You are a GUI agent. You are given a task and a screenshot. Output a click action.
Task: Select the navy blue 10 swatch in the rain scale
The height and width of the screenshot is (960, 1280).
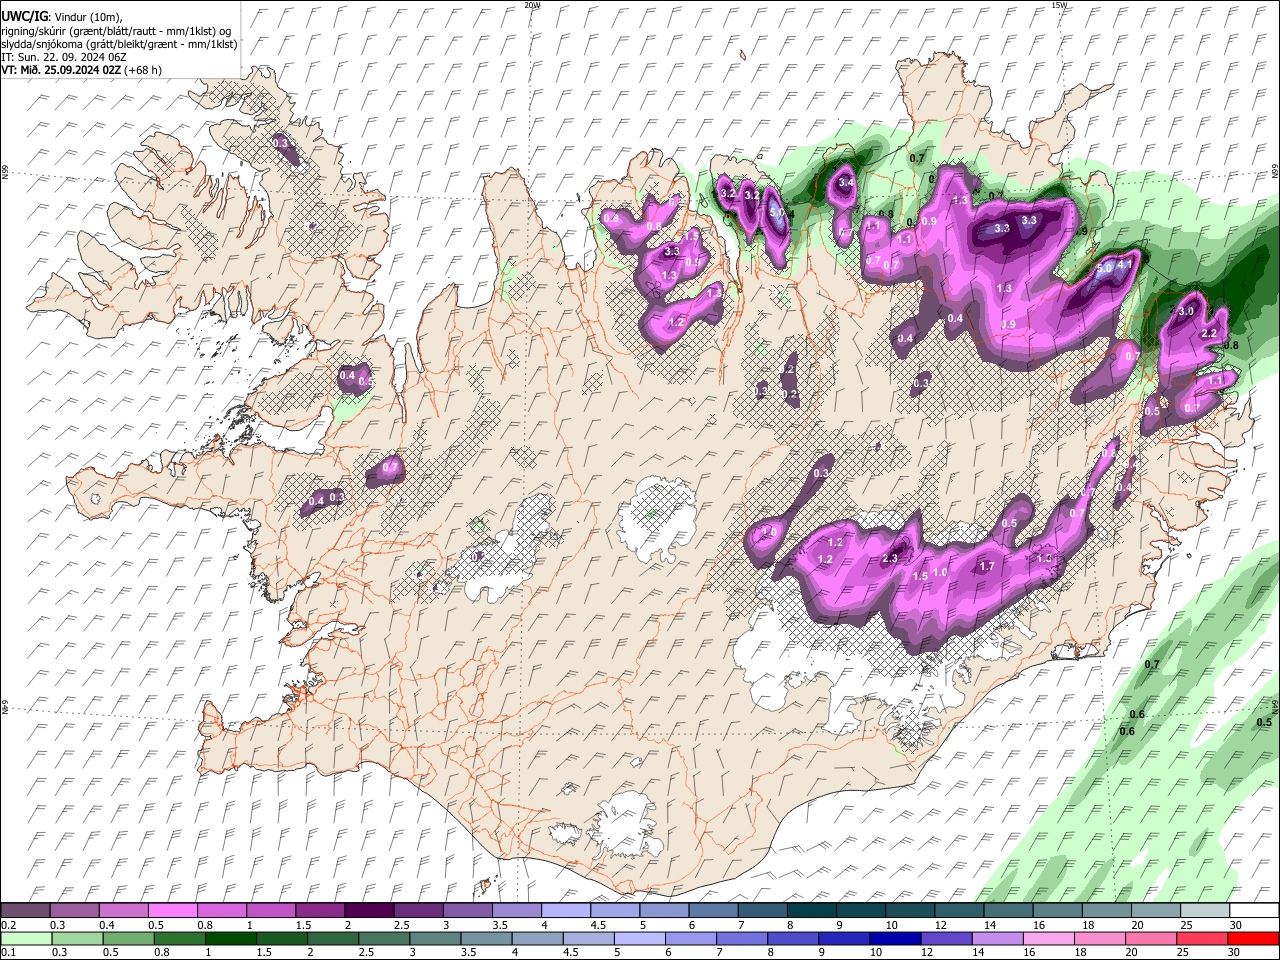(895, 938)
